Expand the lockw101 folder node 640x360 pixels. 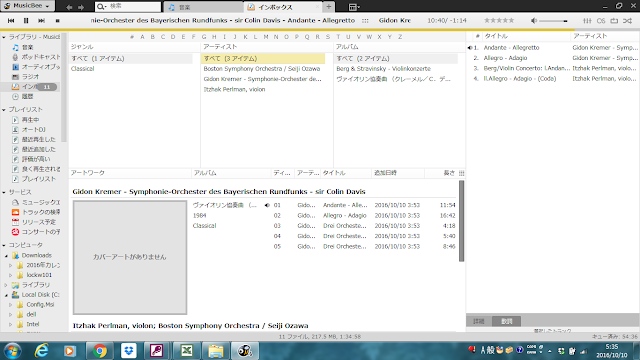[x=11, y=275]
